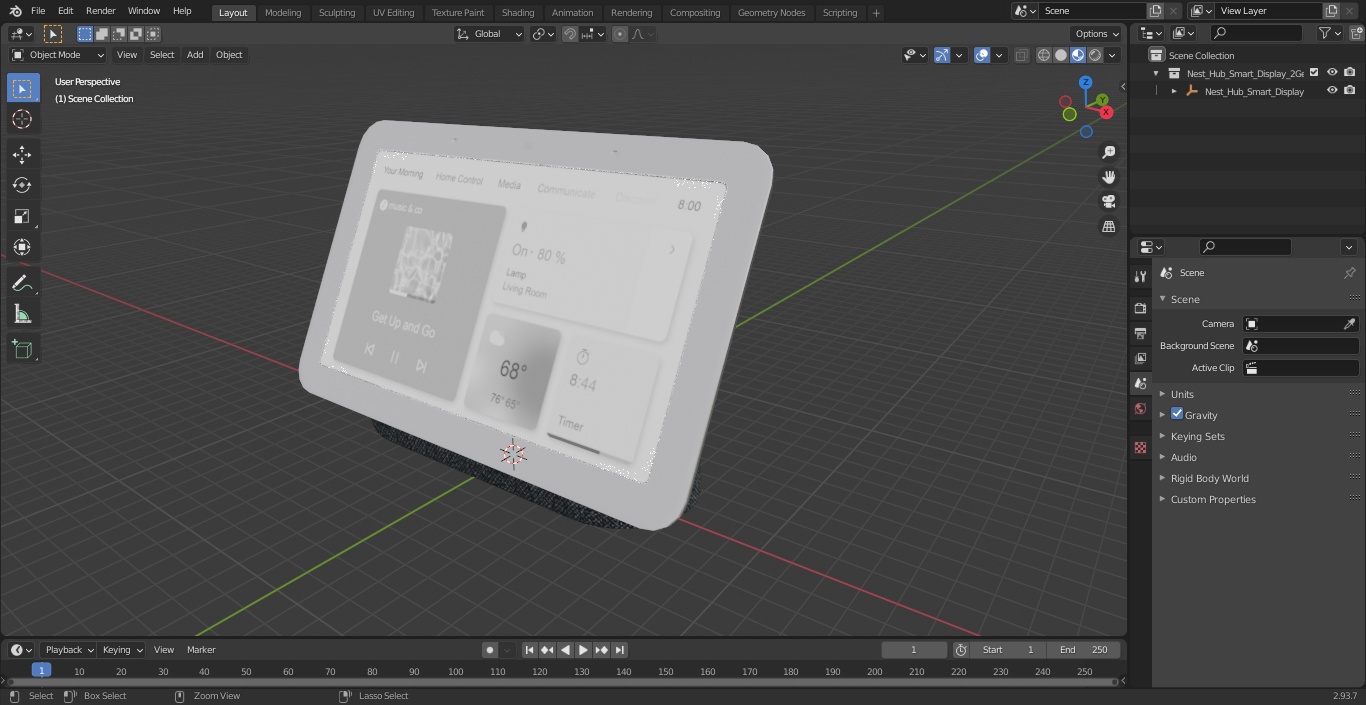Click the current frame field in timeline

(x=913, y=650)
